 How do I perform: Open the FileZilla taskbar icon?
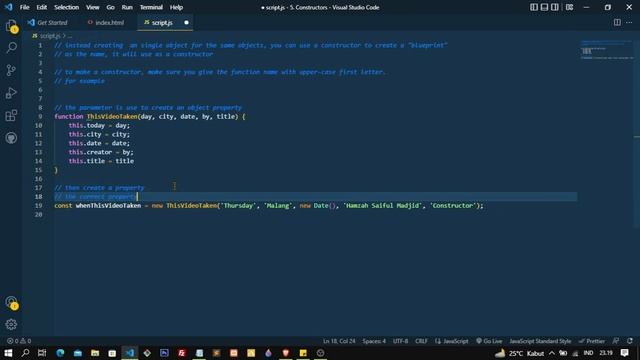click(182, 353)
